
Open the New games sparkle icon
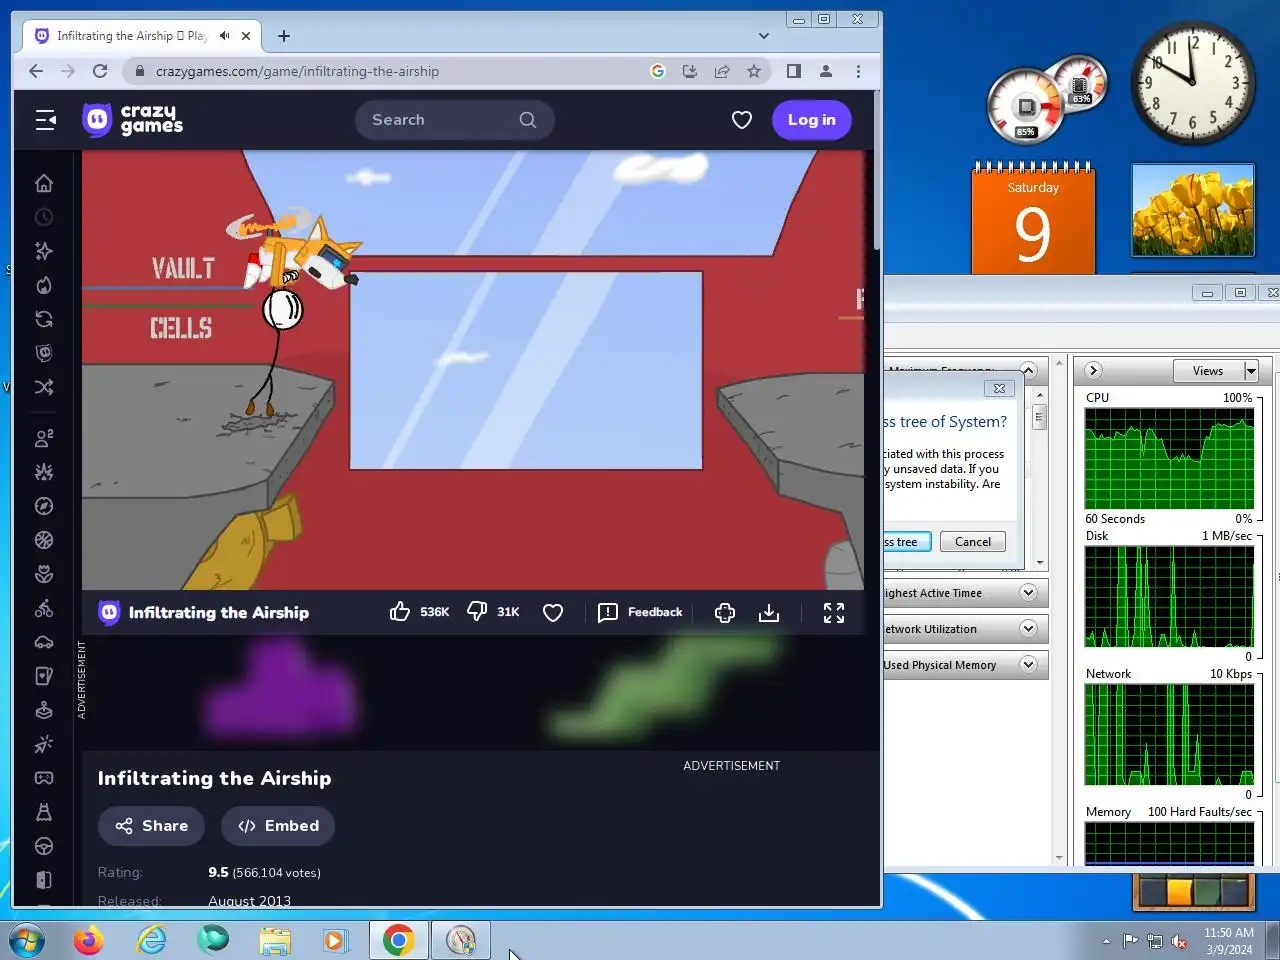point(44,251)
